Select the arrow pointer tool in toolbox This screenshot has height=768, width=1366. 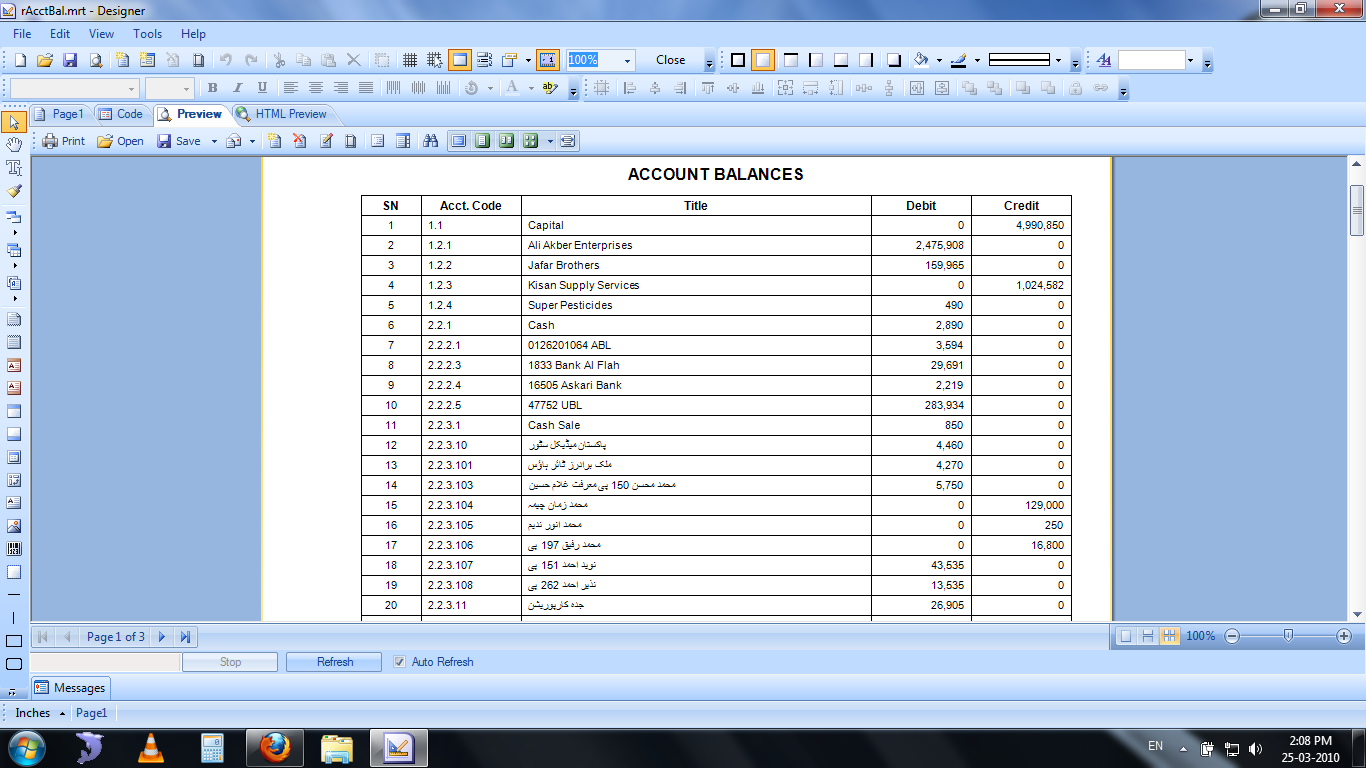[14, 123]
